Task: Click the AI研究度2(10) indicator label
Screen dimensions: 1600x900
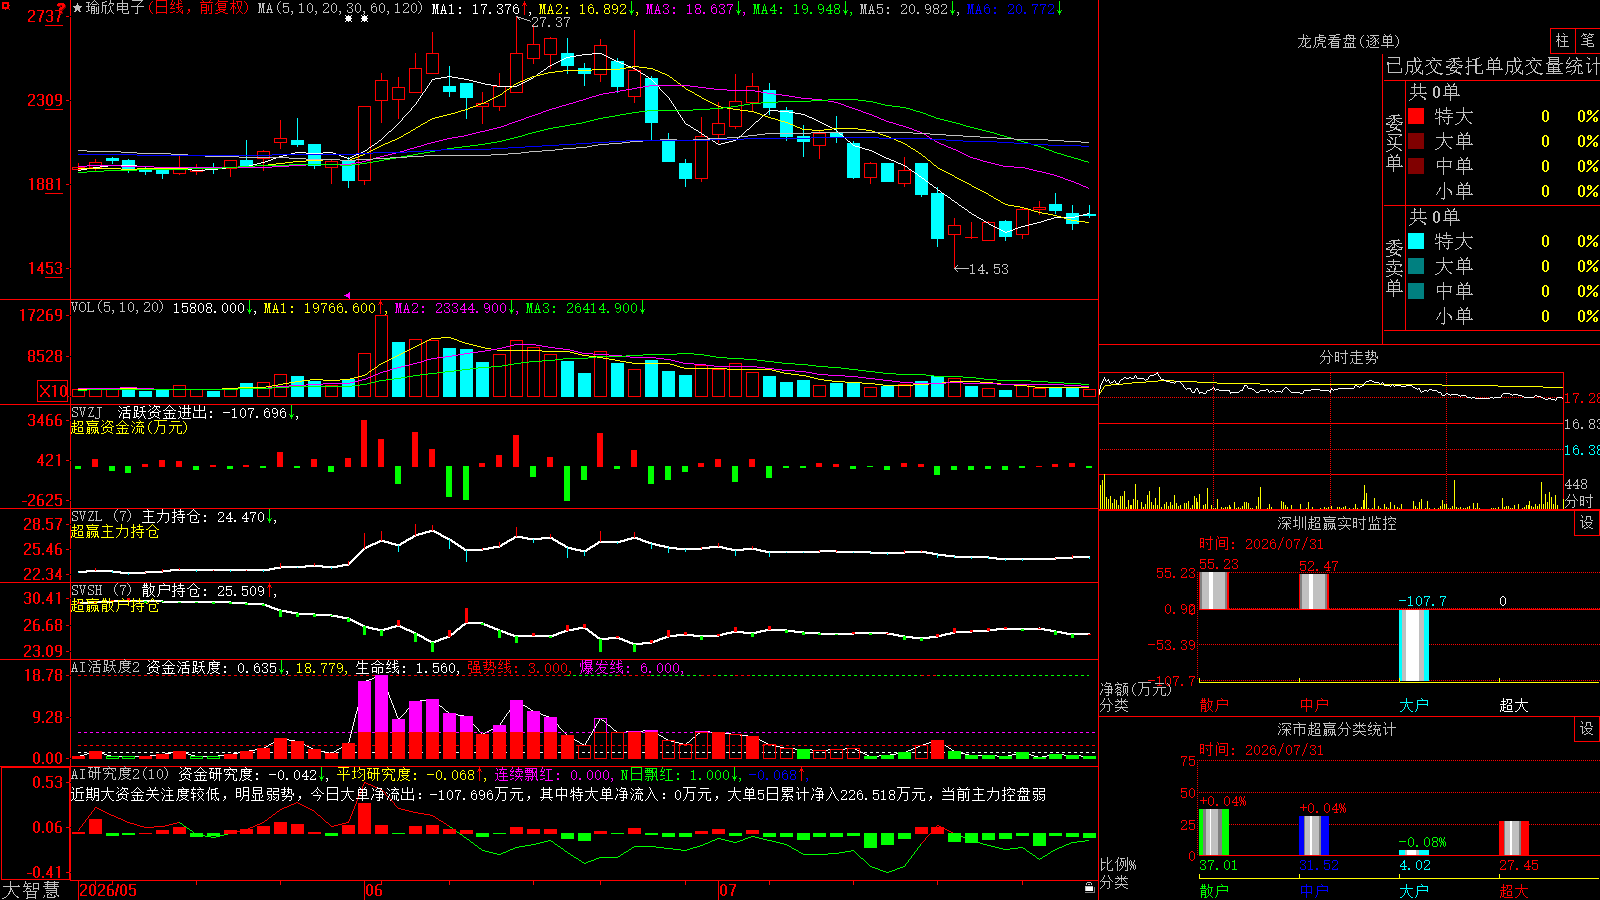Action: point(121,774)
